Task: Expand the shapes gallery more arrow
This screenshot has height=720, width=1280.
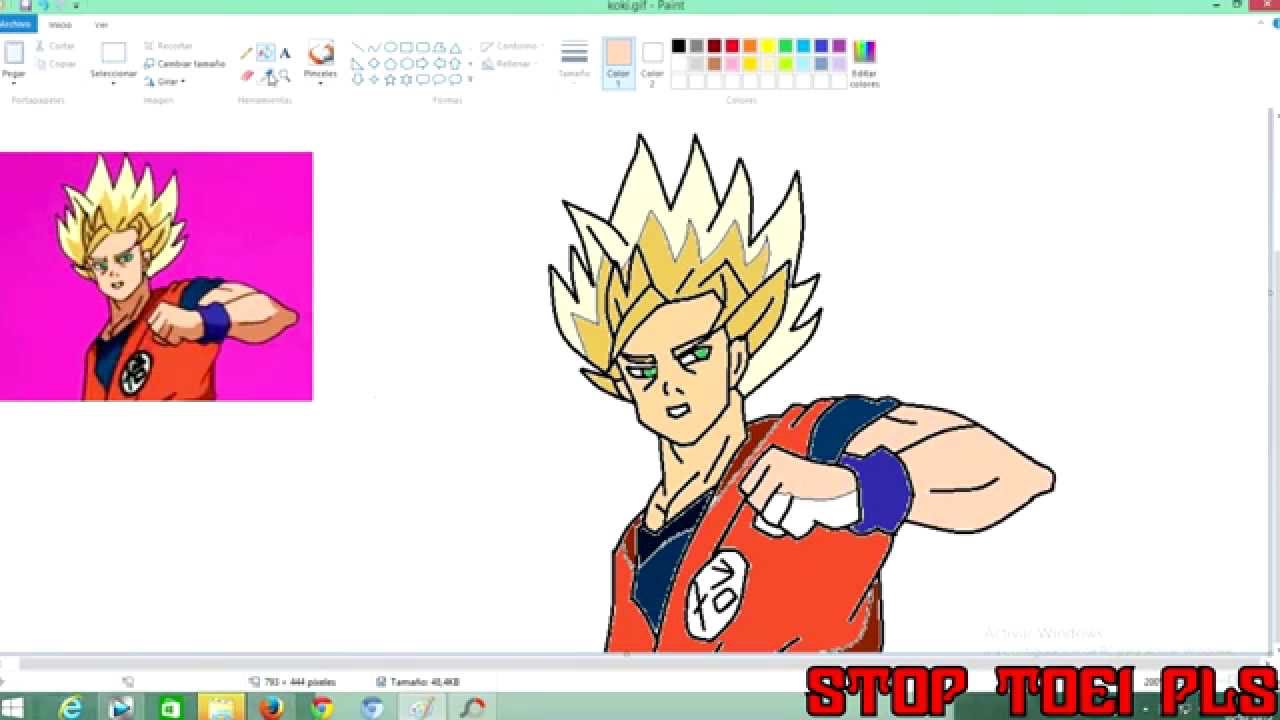Action: 470,79
